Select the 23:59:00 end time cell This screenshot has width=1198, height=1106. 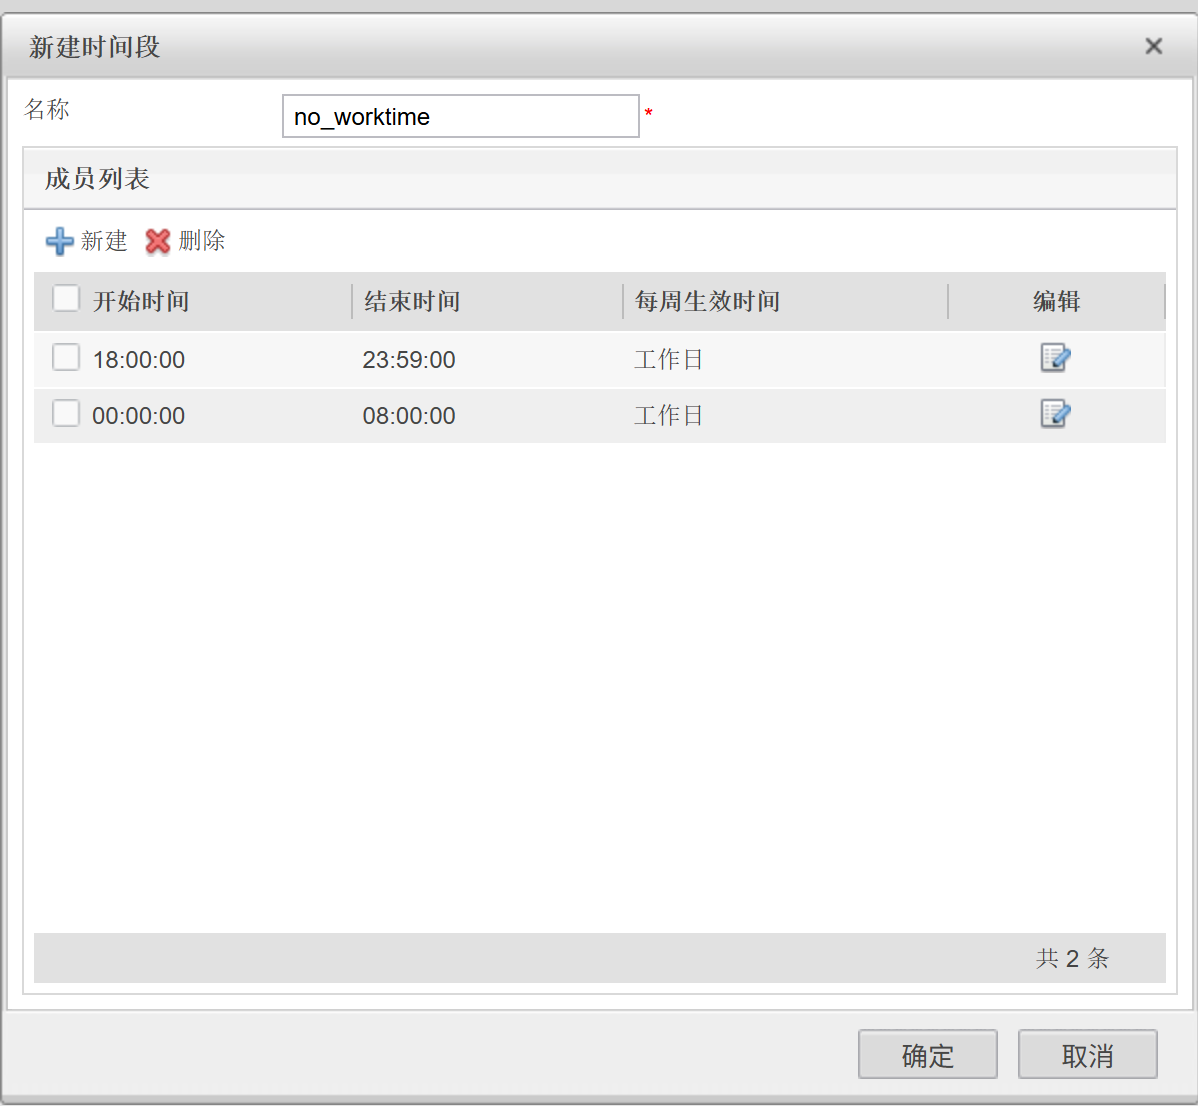pos(409,360)
